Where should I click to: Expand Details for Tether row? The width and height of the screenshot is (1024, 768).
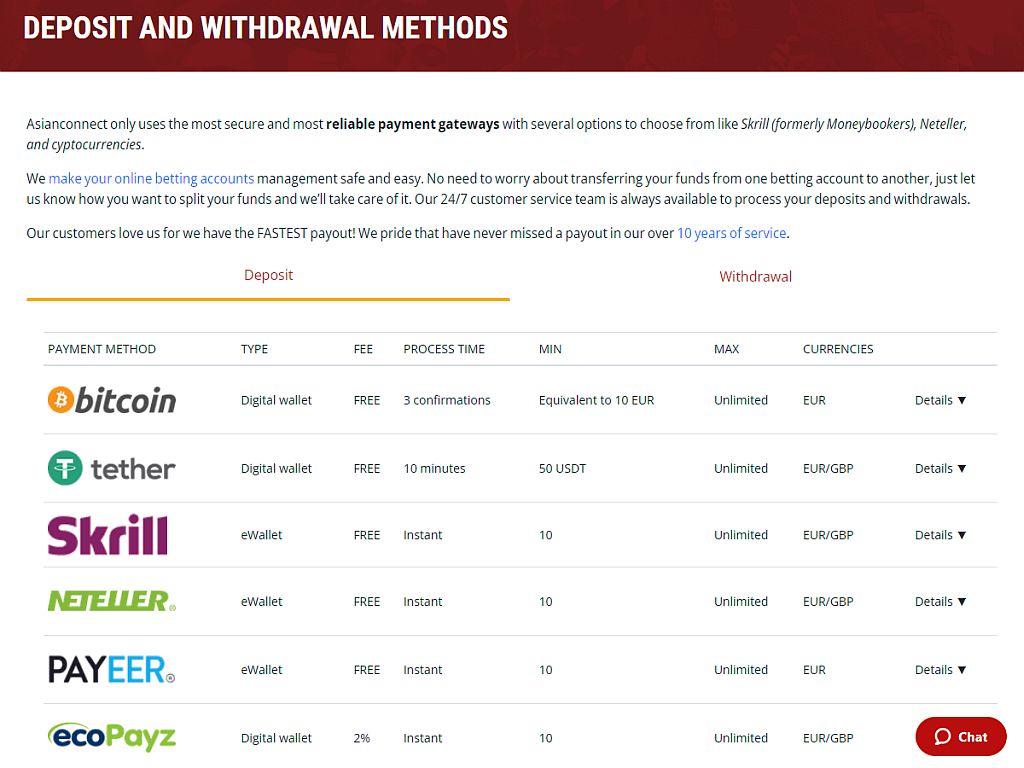940,468
